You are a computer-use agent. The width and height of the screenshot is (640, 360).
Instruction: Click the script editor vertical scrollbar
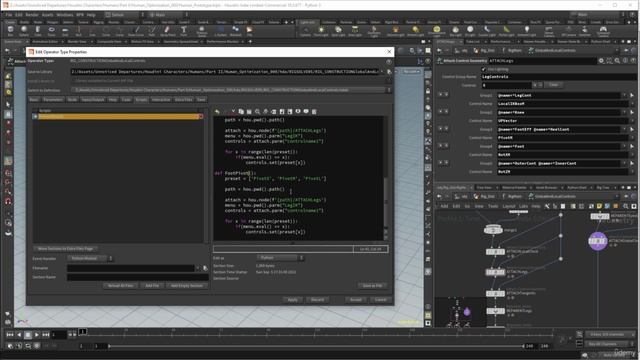[x=386, y=178]
